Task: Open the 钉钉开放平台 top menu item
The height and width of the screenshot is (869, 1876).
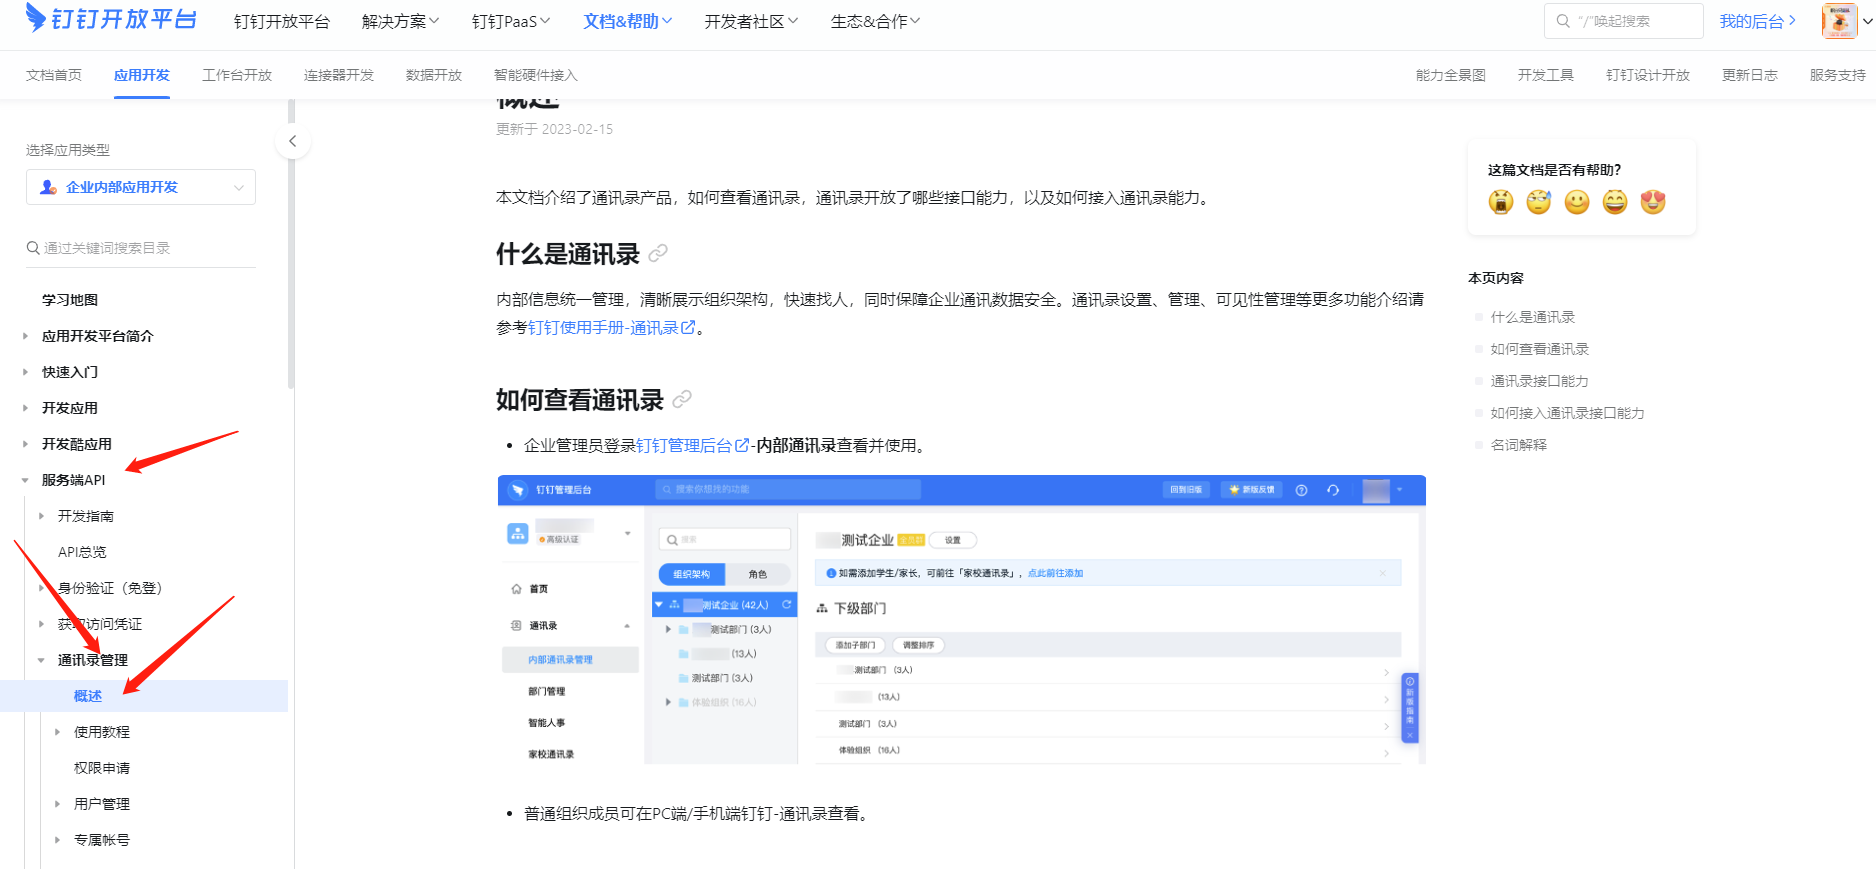Action: coord(282,21)
